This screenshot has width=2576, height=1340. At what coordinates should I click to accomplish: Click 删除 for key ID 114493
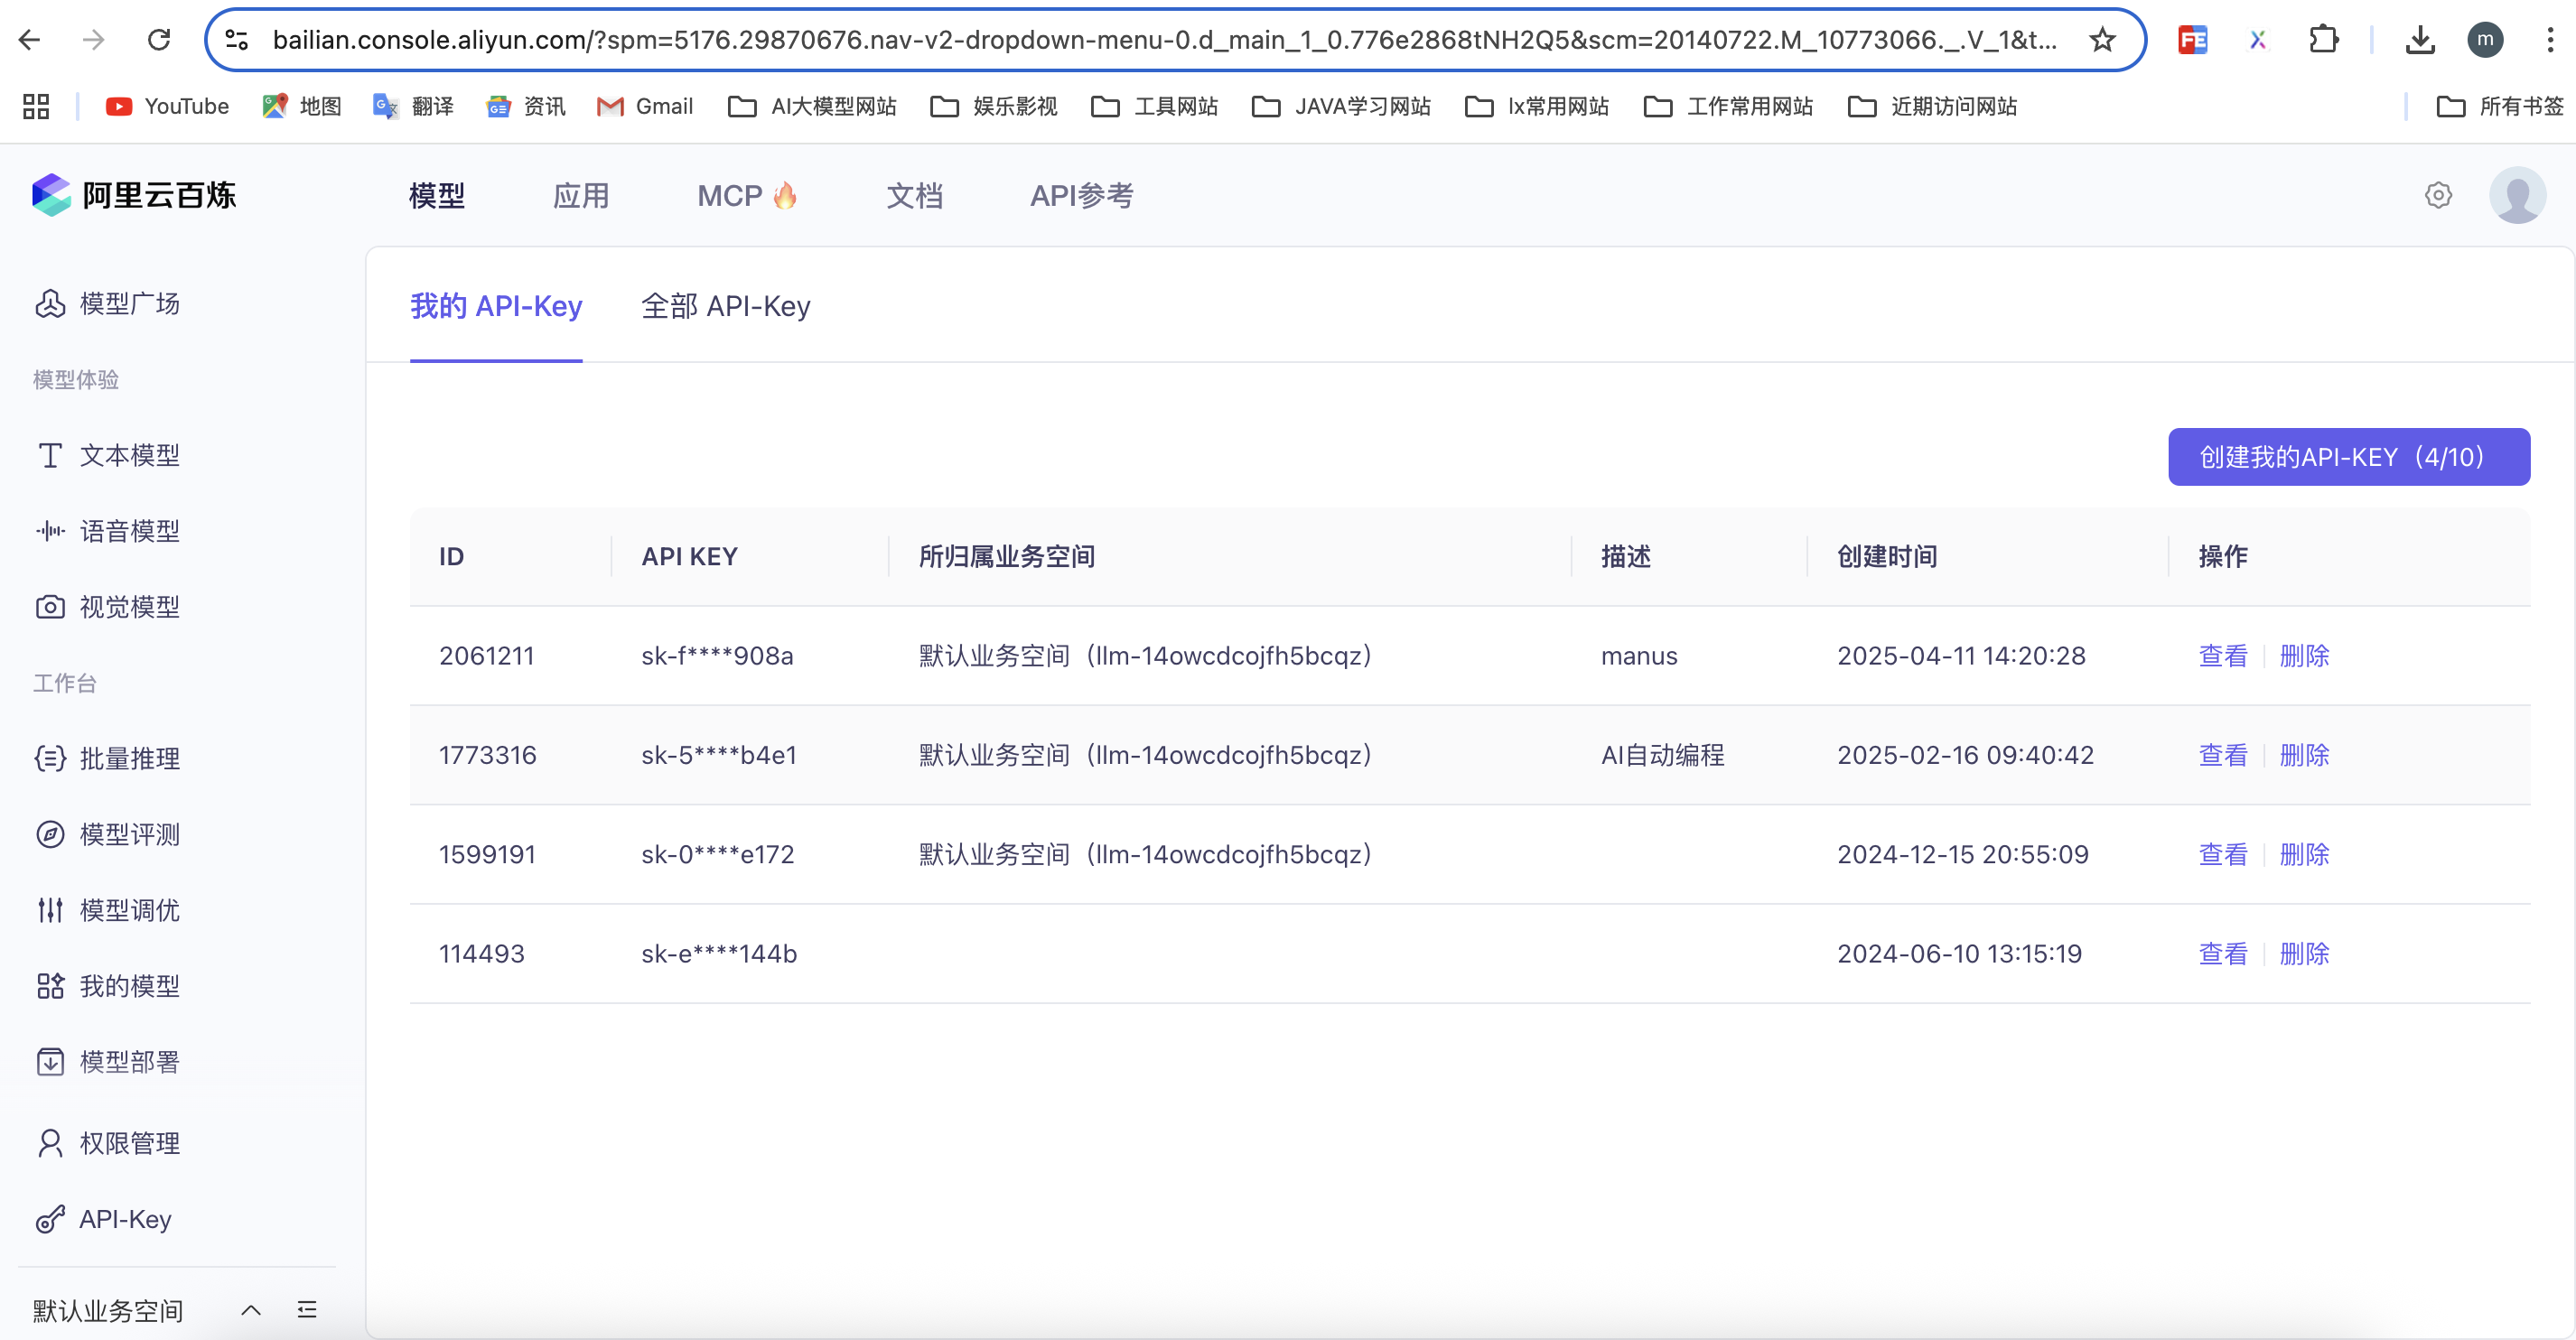click(2304, 954)
